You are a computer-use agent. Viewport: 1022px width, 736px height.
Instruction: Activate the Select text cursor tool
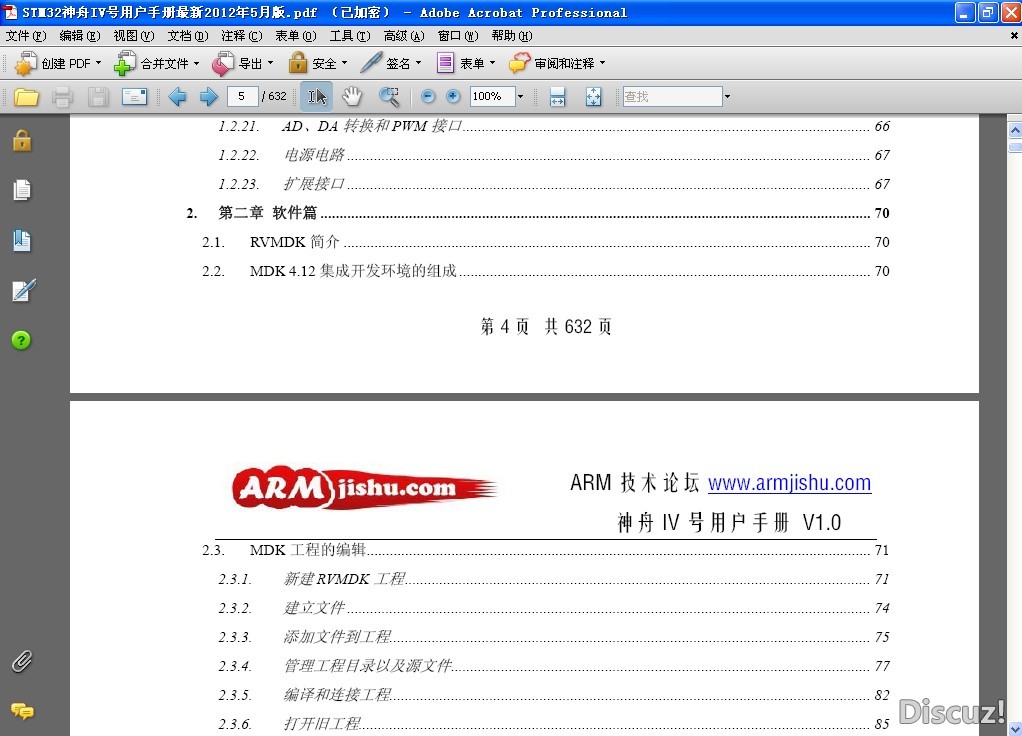317,97
